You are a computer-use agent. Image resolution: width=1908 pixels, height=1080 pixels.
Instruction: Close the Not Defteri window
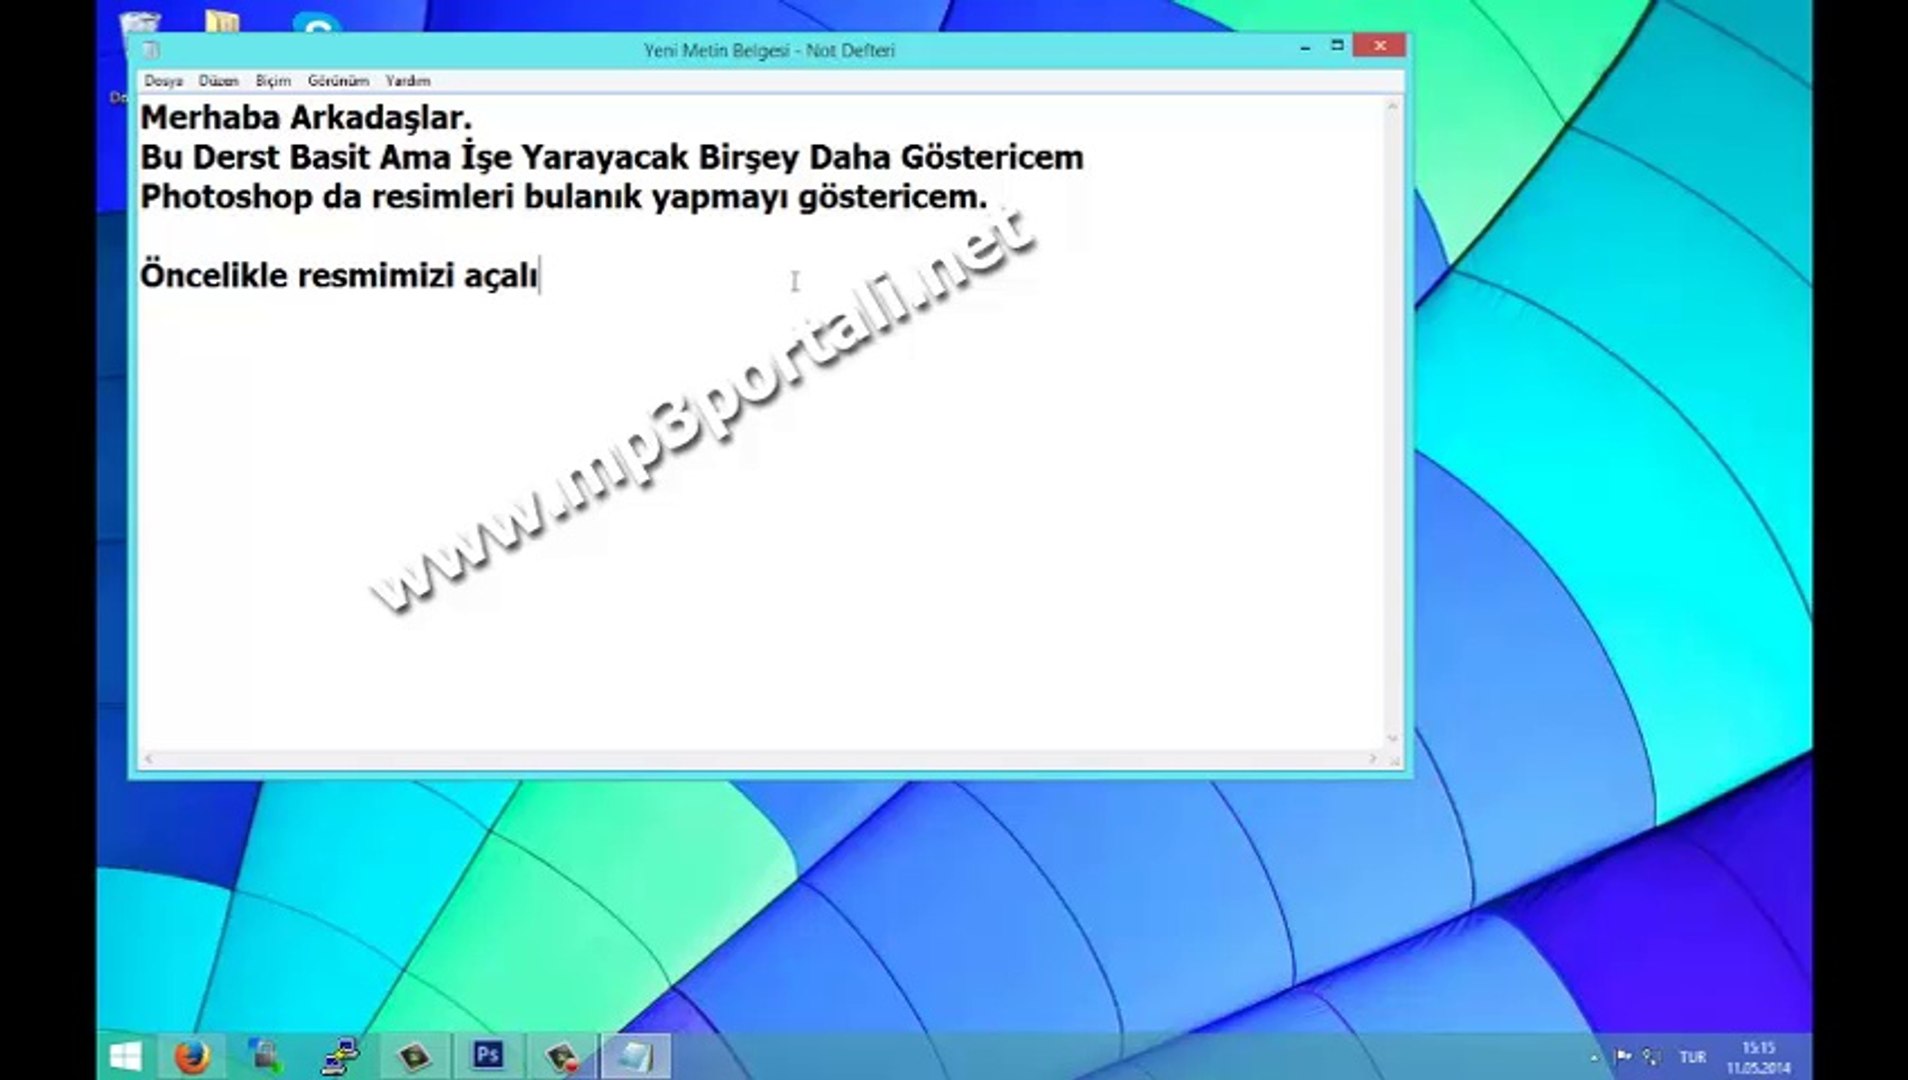[x=1379, y=45]
